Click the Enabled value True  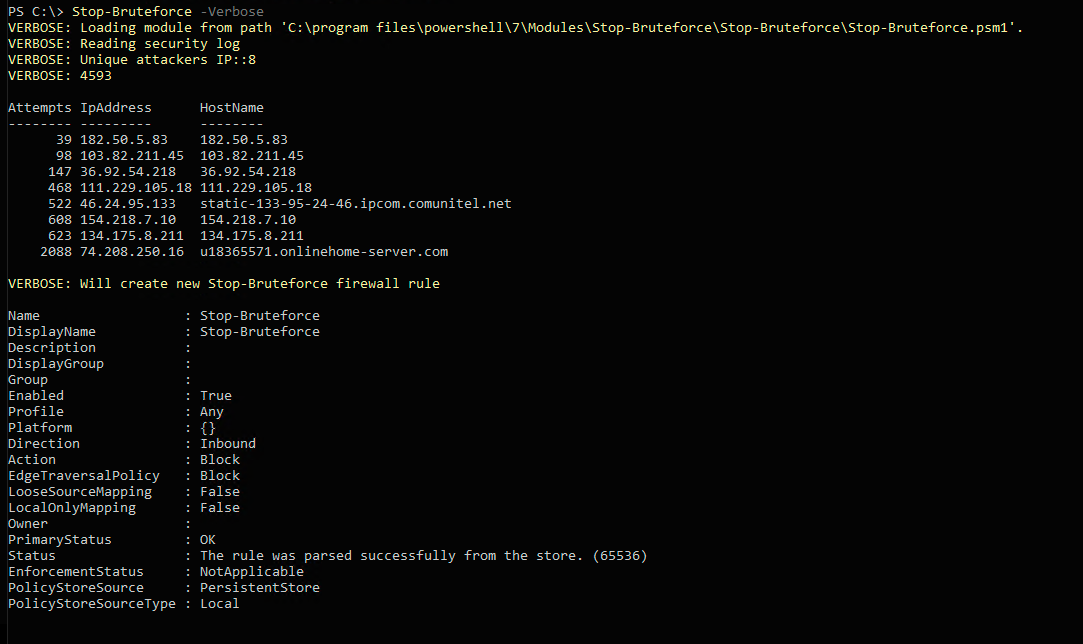point(216,395)
